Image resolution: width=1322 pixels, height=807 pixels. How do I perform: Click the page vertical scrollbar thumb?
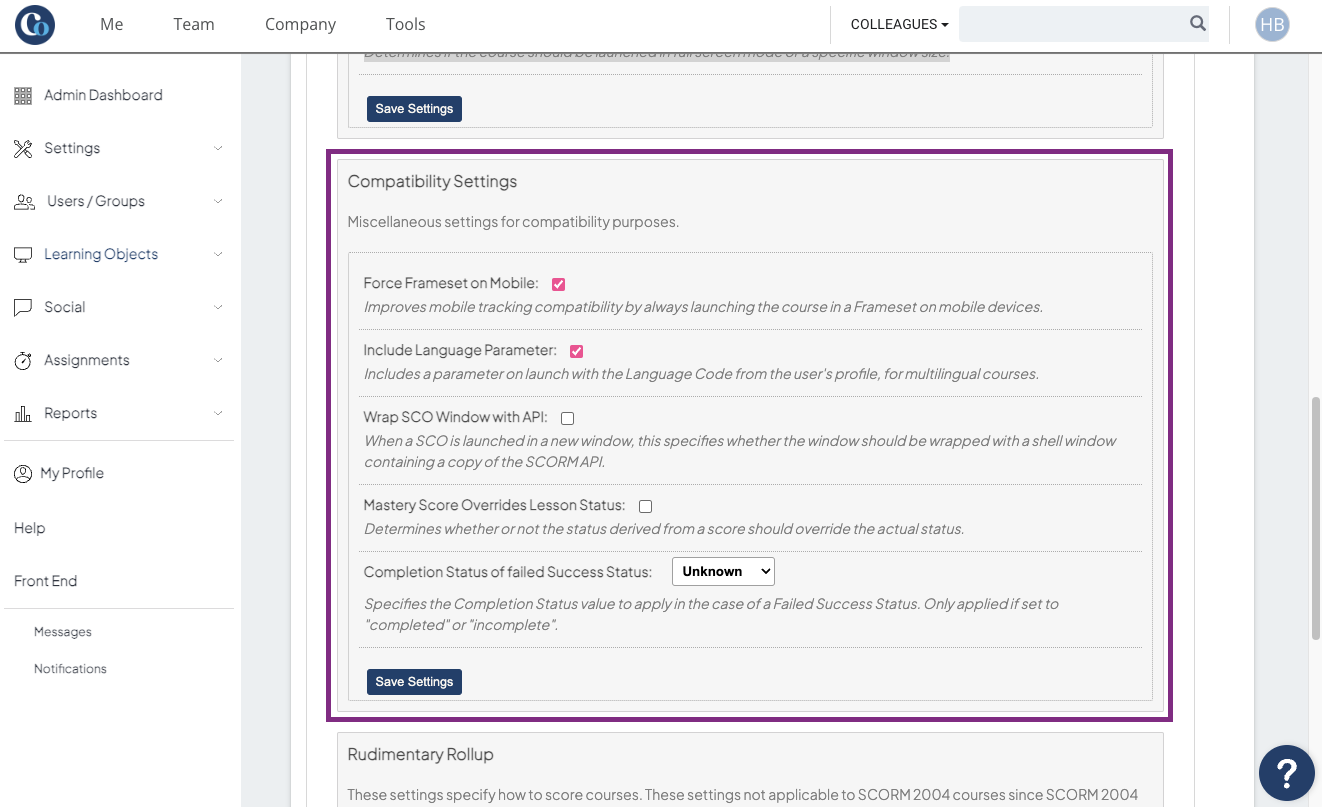(1316, 518)
